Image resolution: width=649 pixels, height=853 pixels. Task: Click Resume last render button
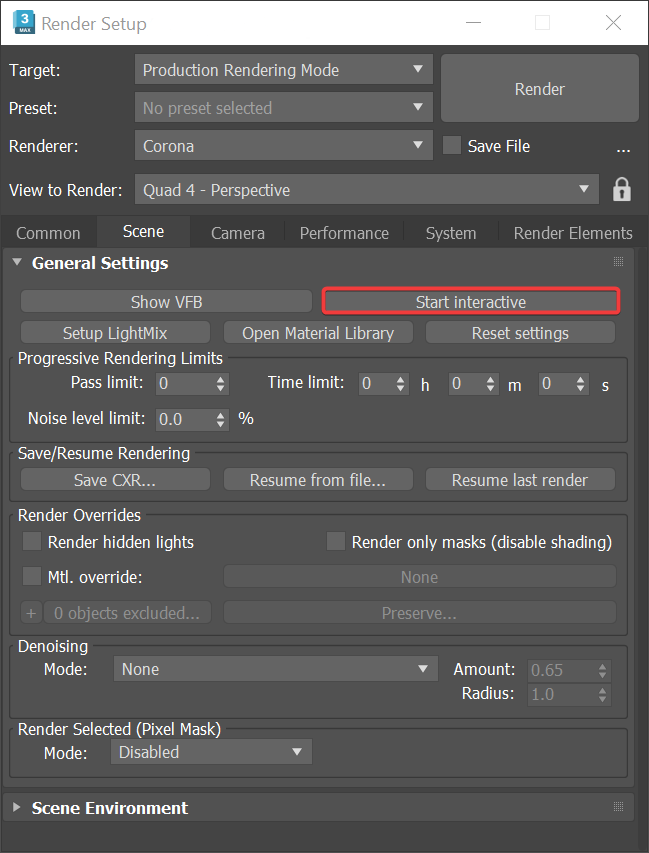pyautogui.click(x=521, y=480)
